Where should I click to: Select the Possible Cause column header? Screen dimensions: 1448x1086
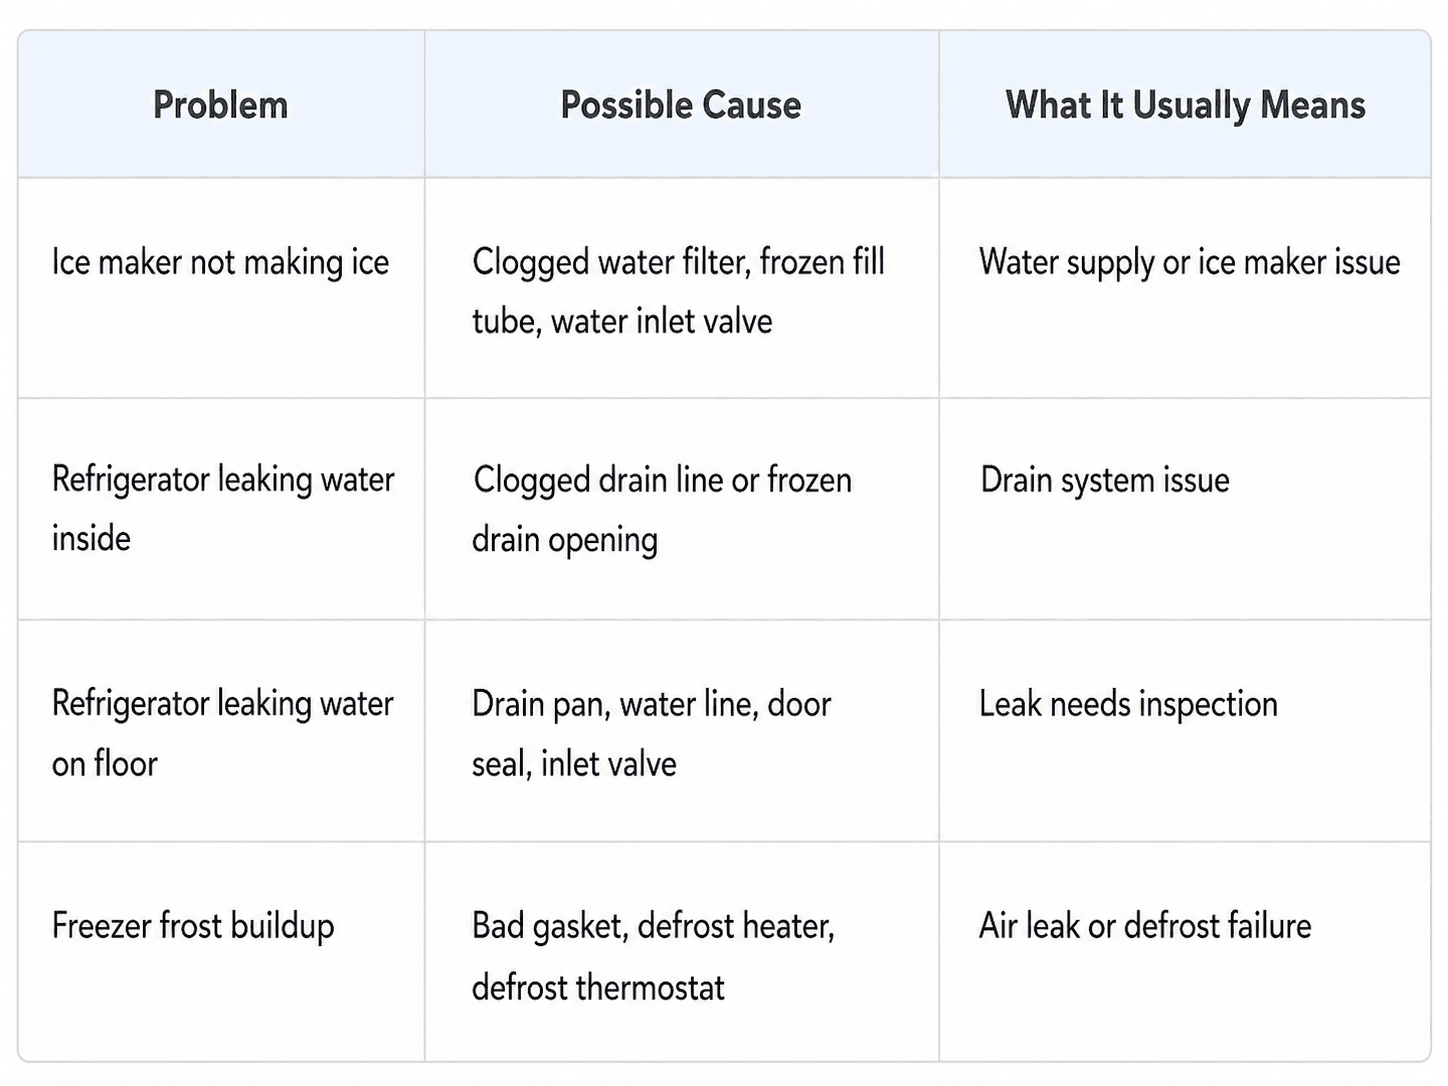pos(681,105)
